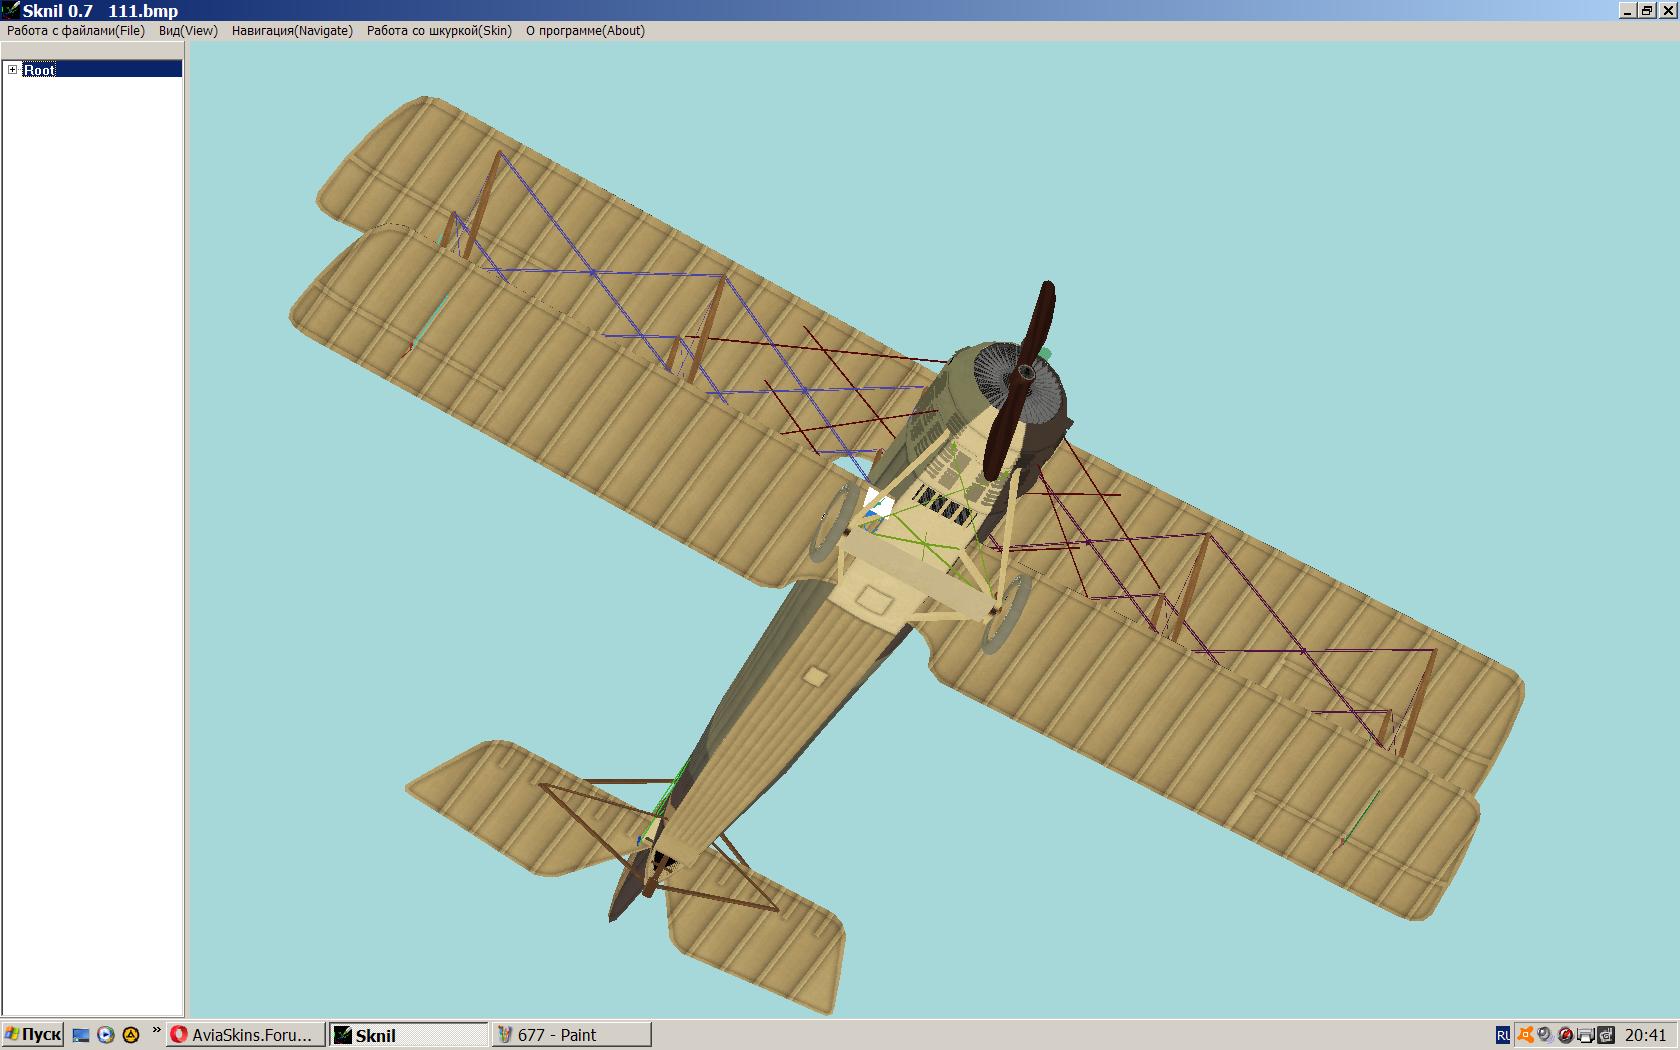The image size is (1680, 1050).
Task: Restore down the Sknil window
Action: pyautogui.click(x=1646, y=10)
